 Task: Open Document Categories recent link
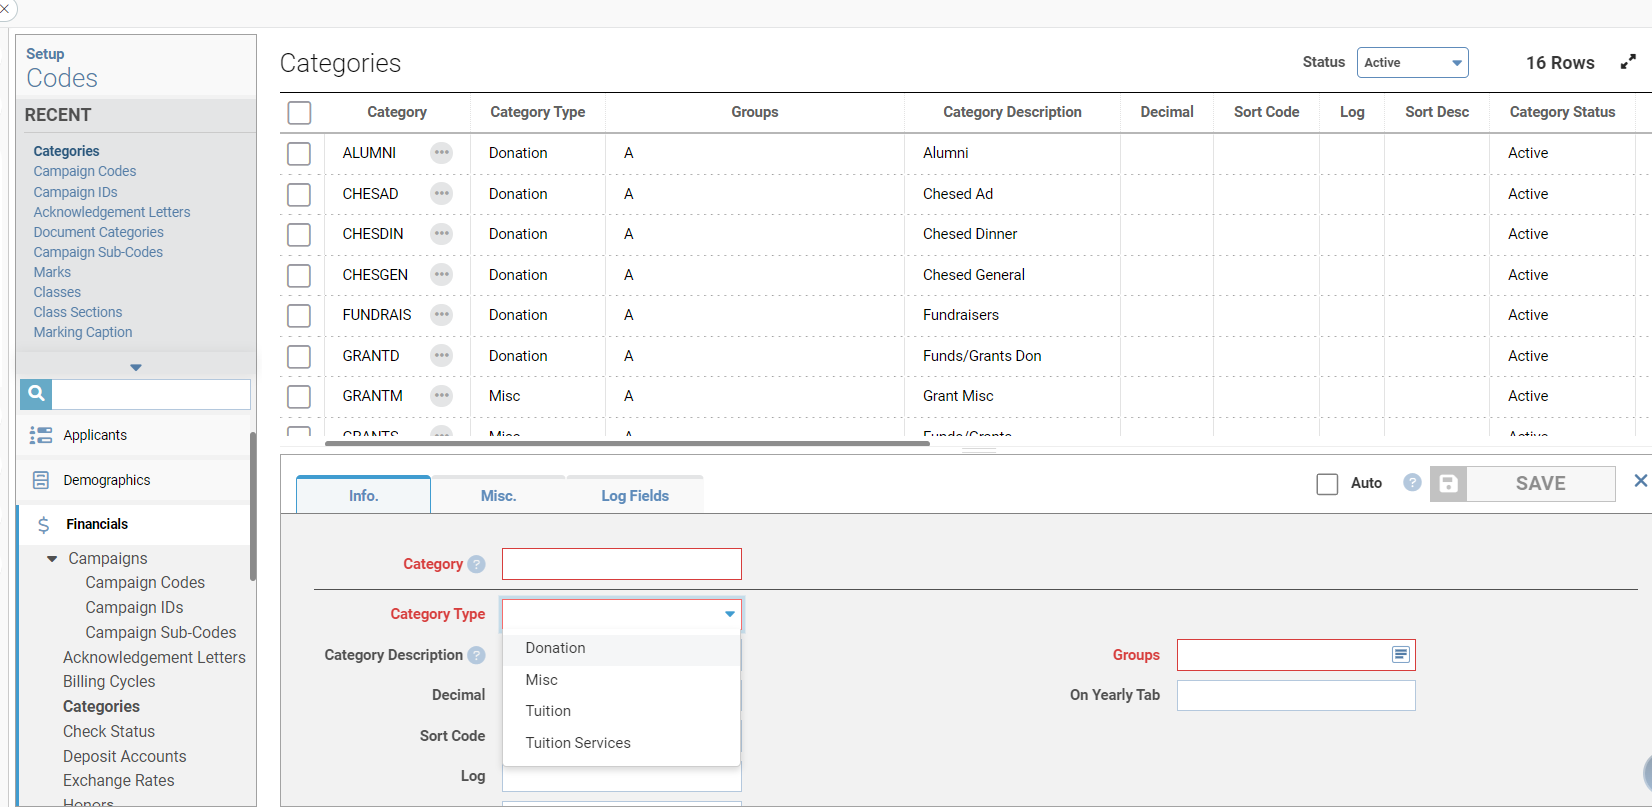click(99, 232)
